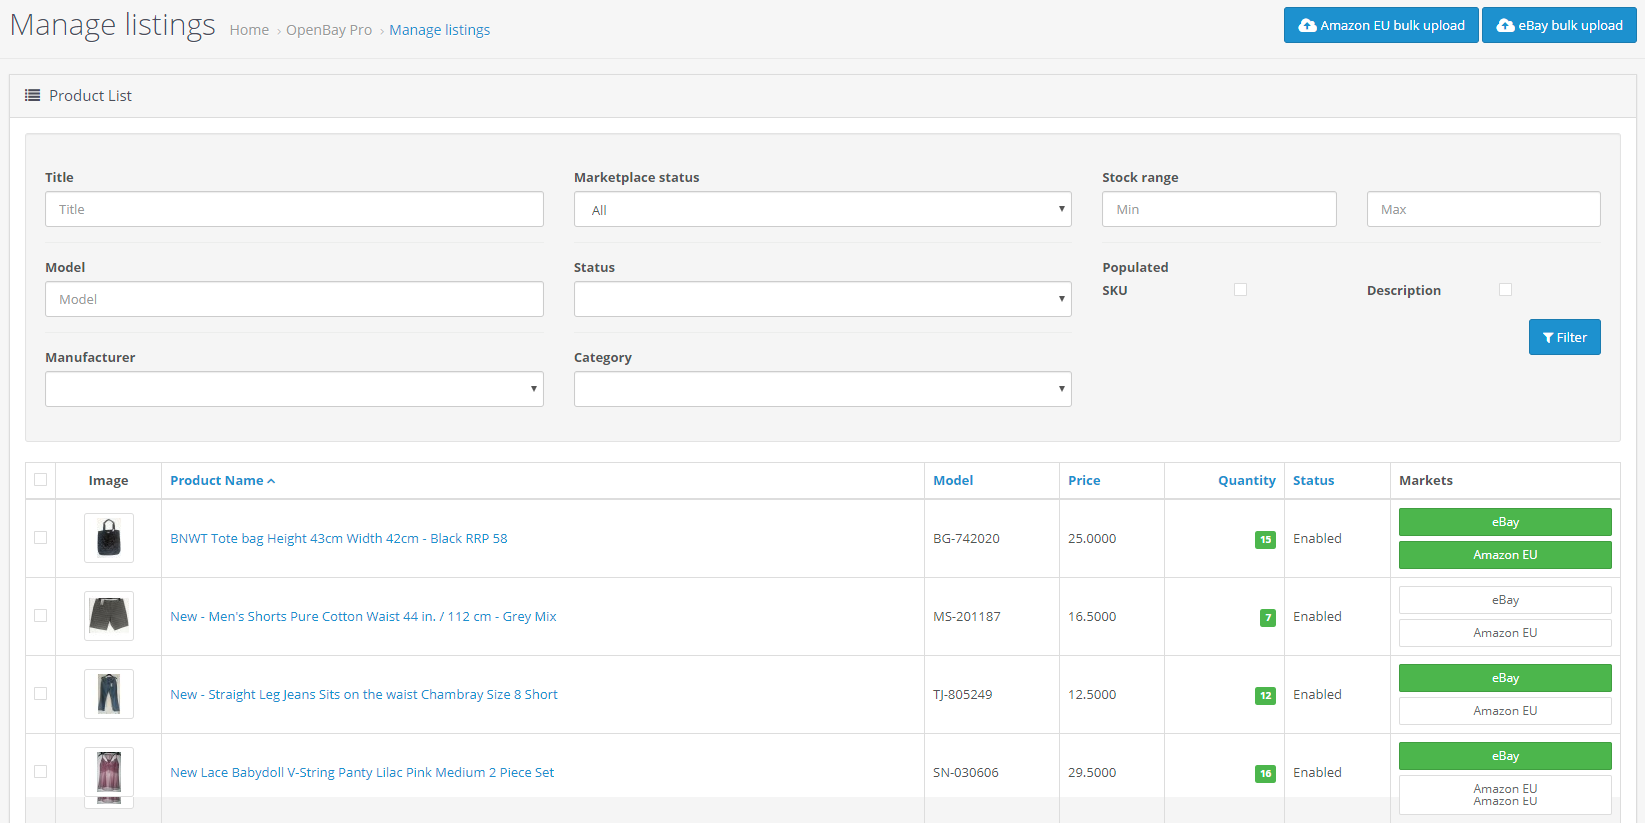1645x823 pixels.
Task: Open OpenBay Pro breadcrumb link
Action: pos(329,30)
